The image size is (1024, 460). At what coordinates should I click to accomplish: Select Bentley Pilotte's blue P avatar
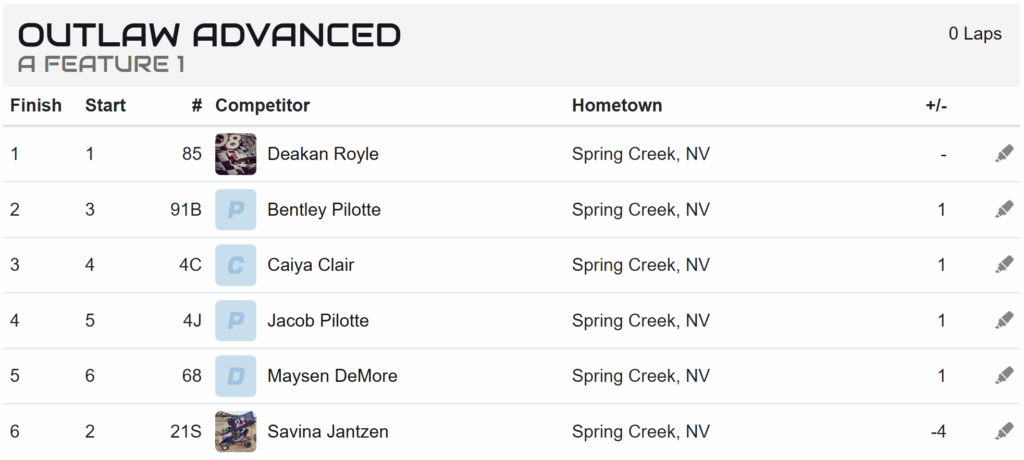pyautogui.click(x=236, y=210)
